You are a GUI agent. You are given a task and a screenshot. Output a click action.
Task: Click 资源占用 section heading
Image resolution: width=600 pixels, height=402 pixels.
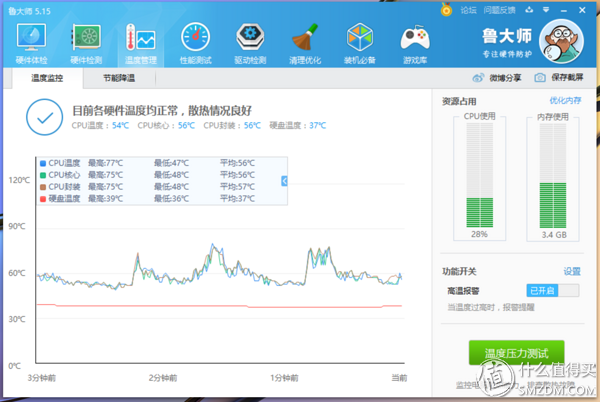[459, 101]
